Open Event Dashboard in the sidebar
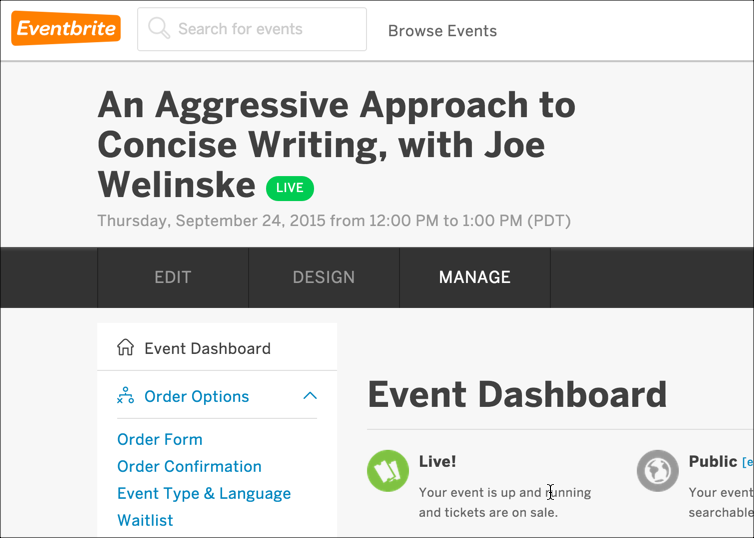The width and height of the screenshot is (754, 538). click(207, 348)
